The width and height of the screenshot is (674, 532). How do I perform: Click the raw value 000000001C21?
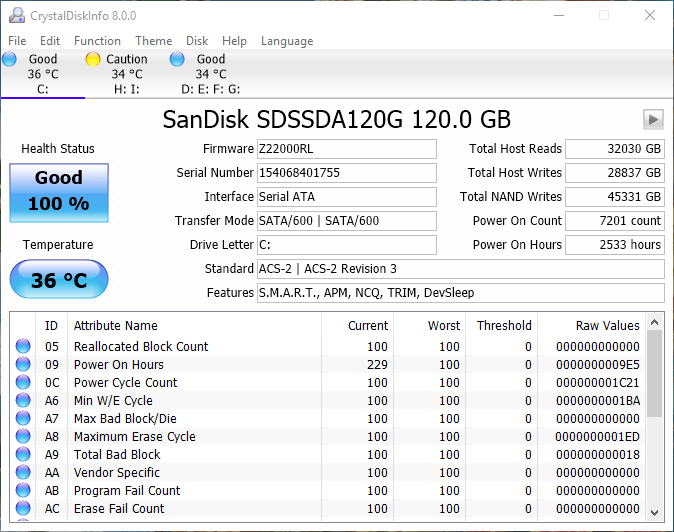tap(597, 382)
